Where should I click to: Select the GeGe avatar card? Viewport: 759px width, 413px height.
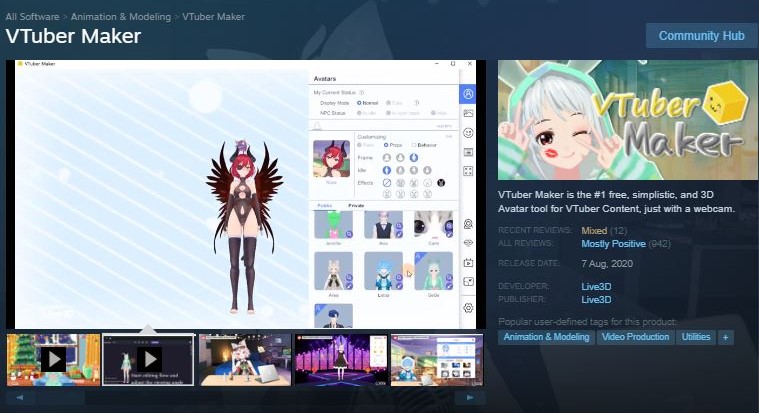pyautogui.click(x=434, y=271)
